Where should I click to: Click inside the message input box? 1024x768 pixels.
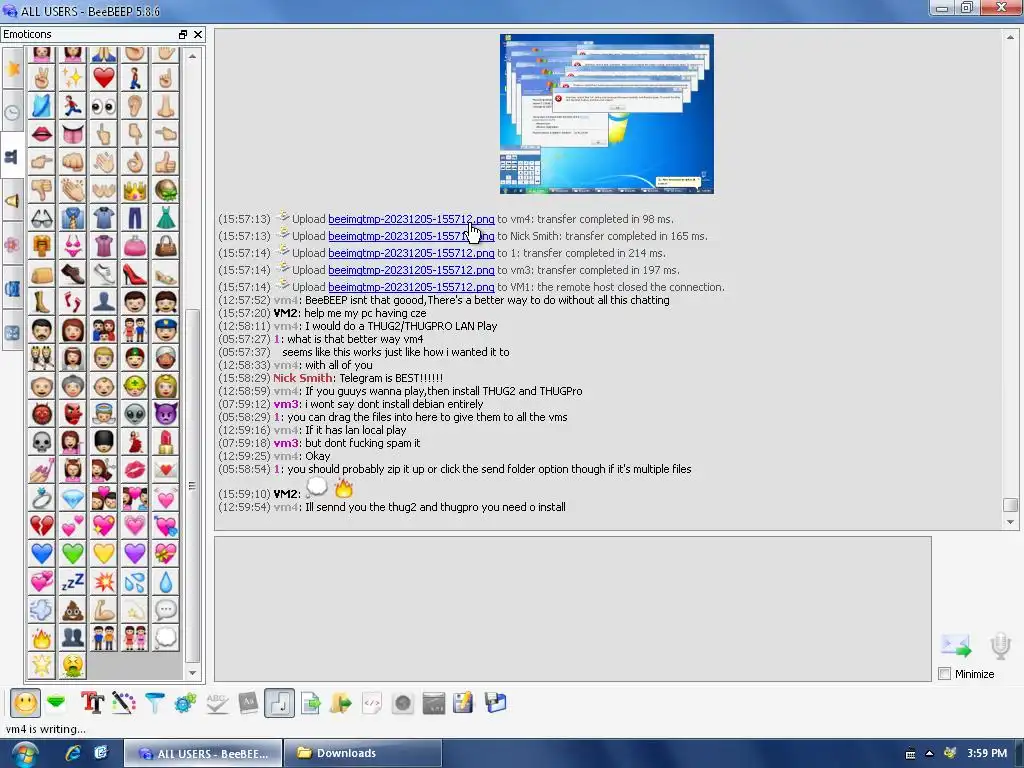click(x=573, y=609)
